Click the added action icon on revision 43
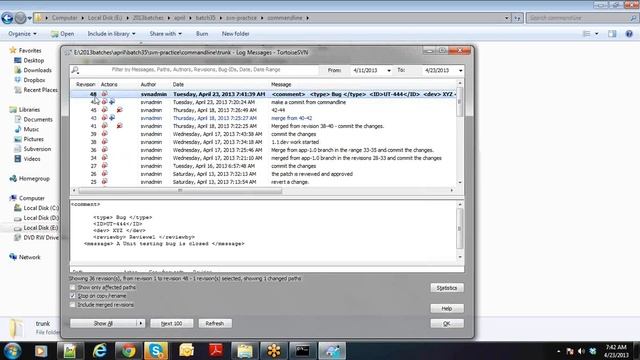This screenshot has width=640, height=360. pos(112,118)
